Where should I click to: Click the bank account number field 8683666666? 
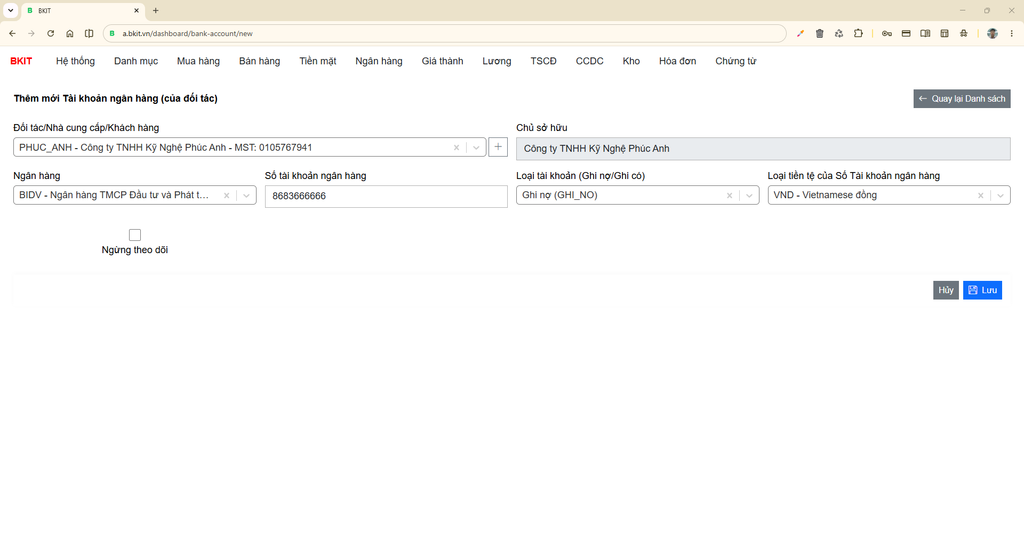coord(386,196)
